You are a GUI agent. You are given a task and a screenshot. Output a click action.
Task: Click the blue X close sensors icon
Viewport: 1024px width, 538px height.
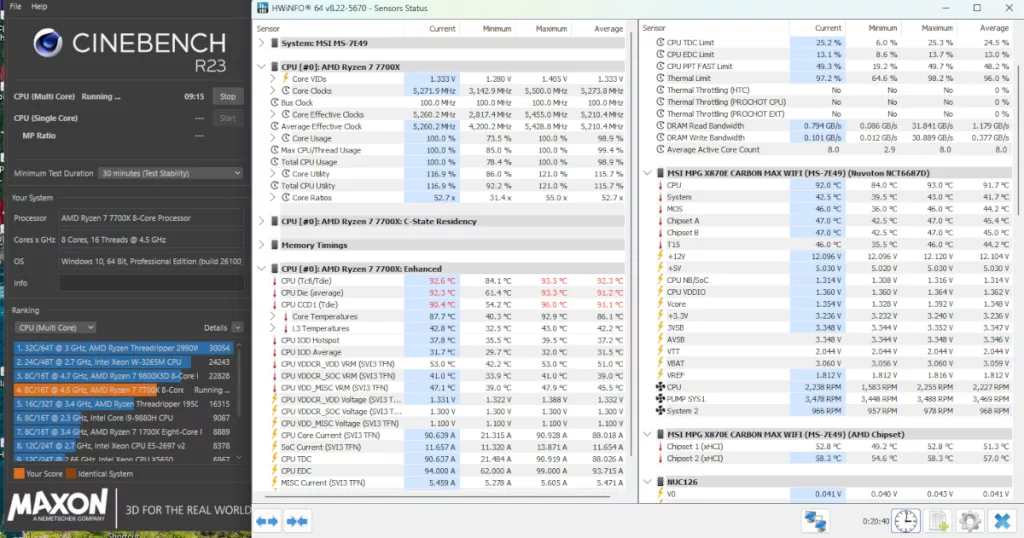1002,521
